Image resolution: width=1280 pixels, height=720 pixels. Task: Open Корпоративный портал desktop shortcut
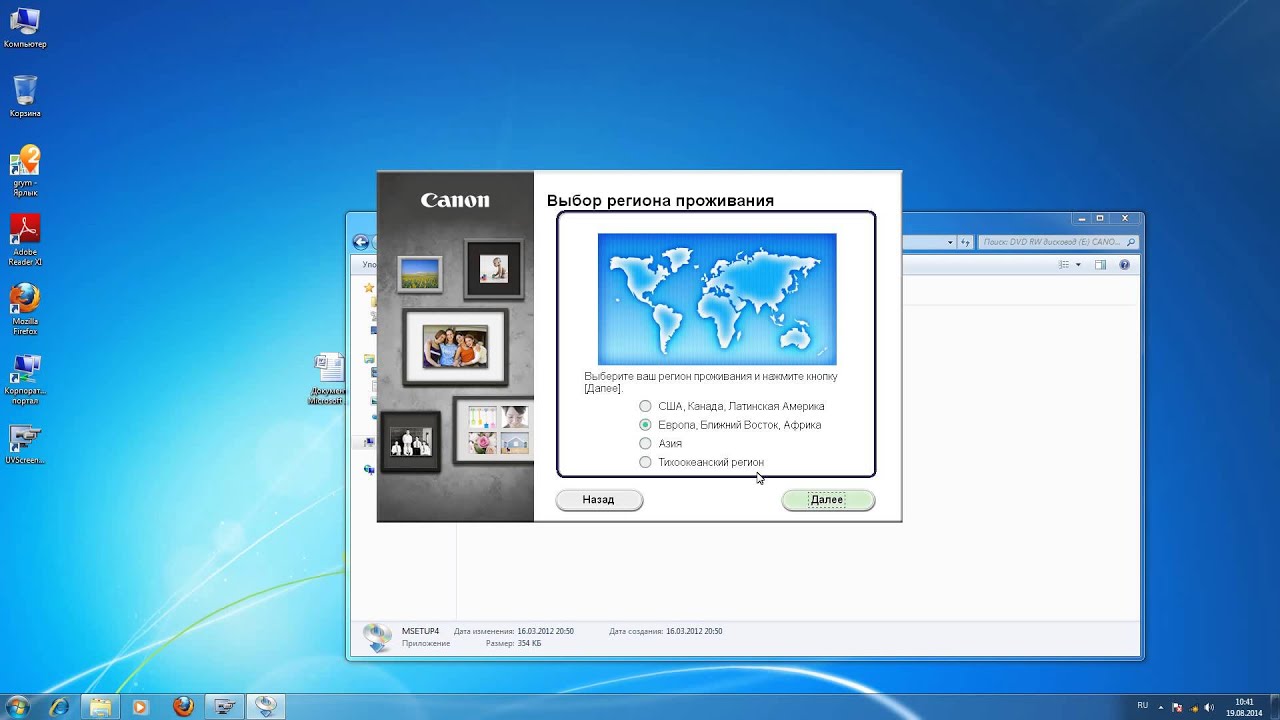tap(25, 380)
